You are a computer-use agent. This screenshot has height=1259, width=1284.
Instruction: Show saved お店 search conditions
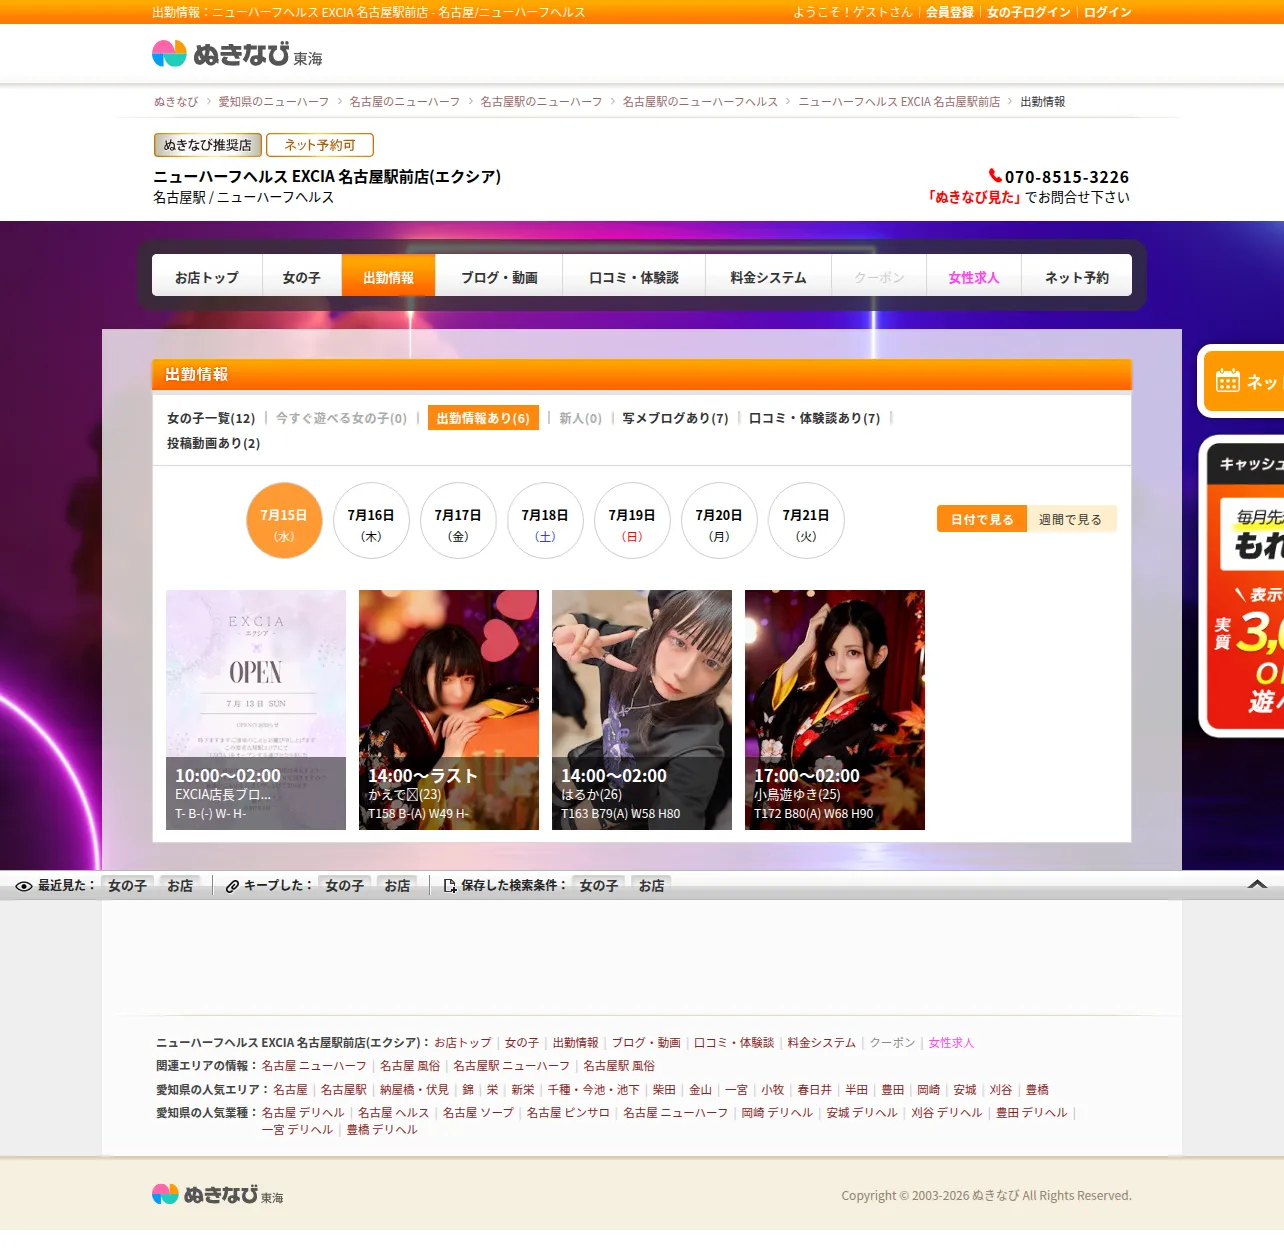click(x=652, y=886)
